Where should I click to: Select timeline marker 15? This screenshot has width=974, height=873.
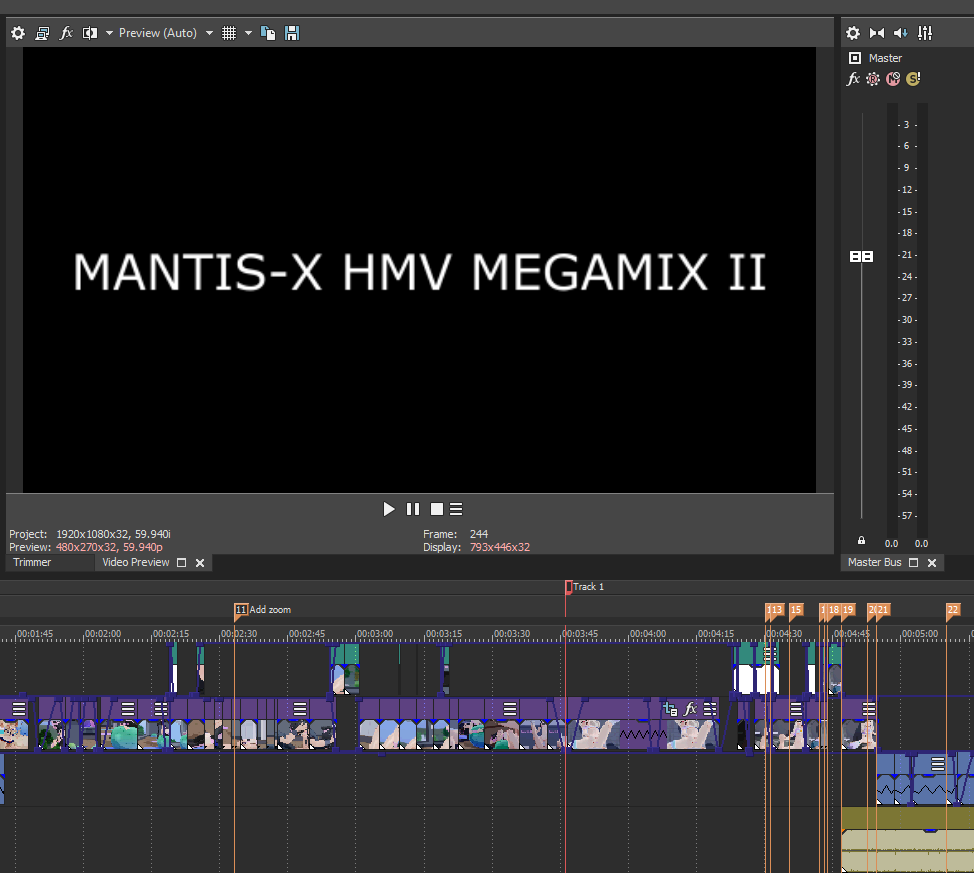coord(796,610)
